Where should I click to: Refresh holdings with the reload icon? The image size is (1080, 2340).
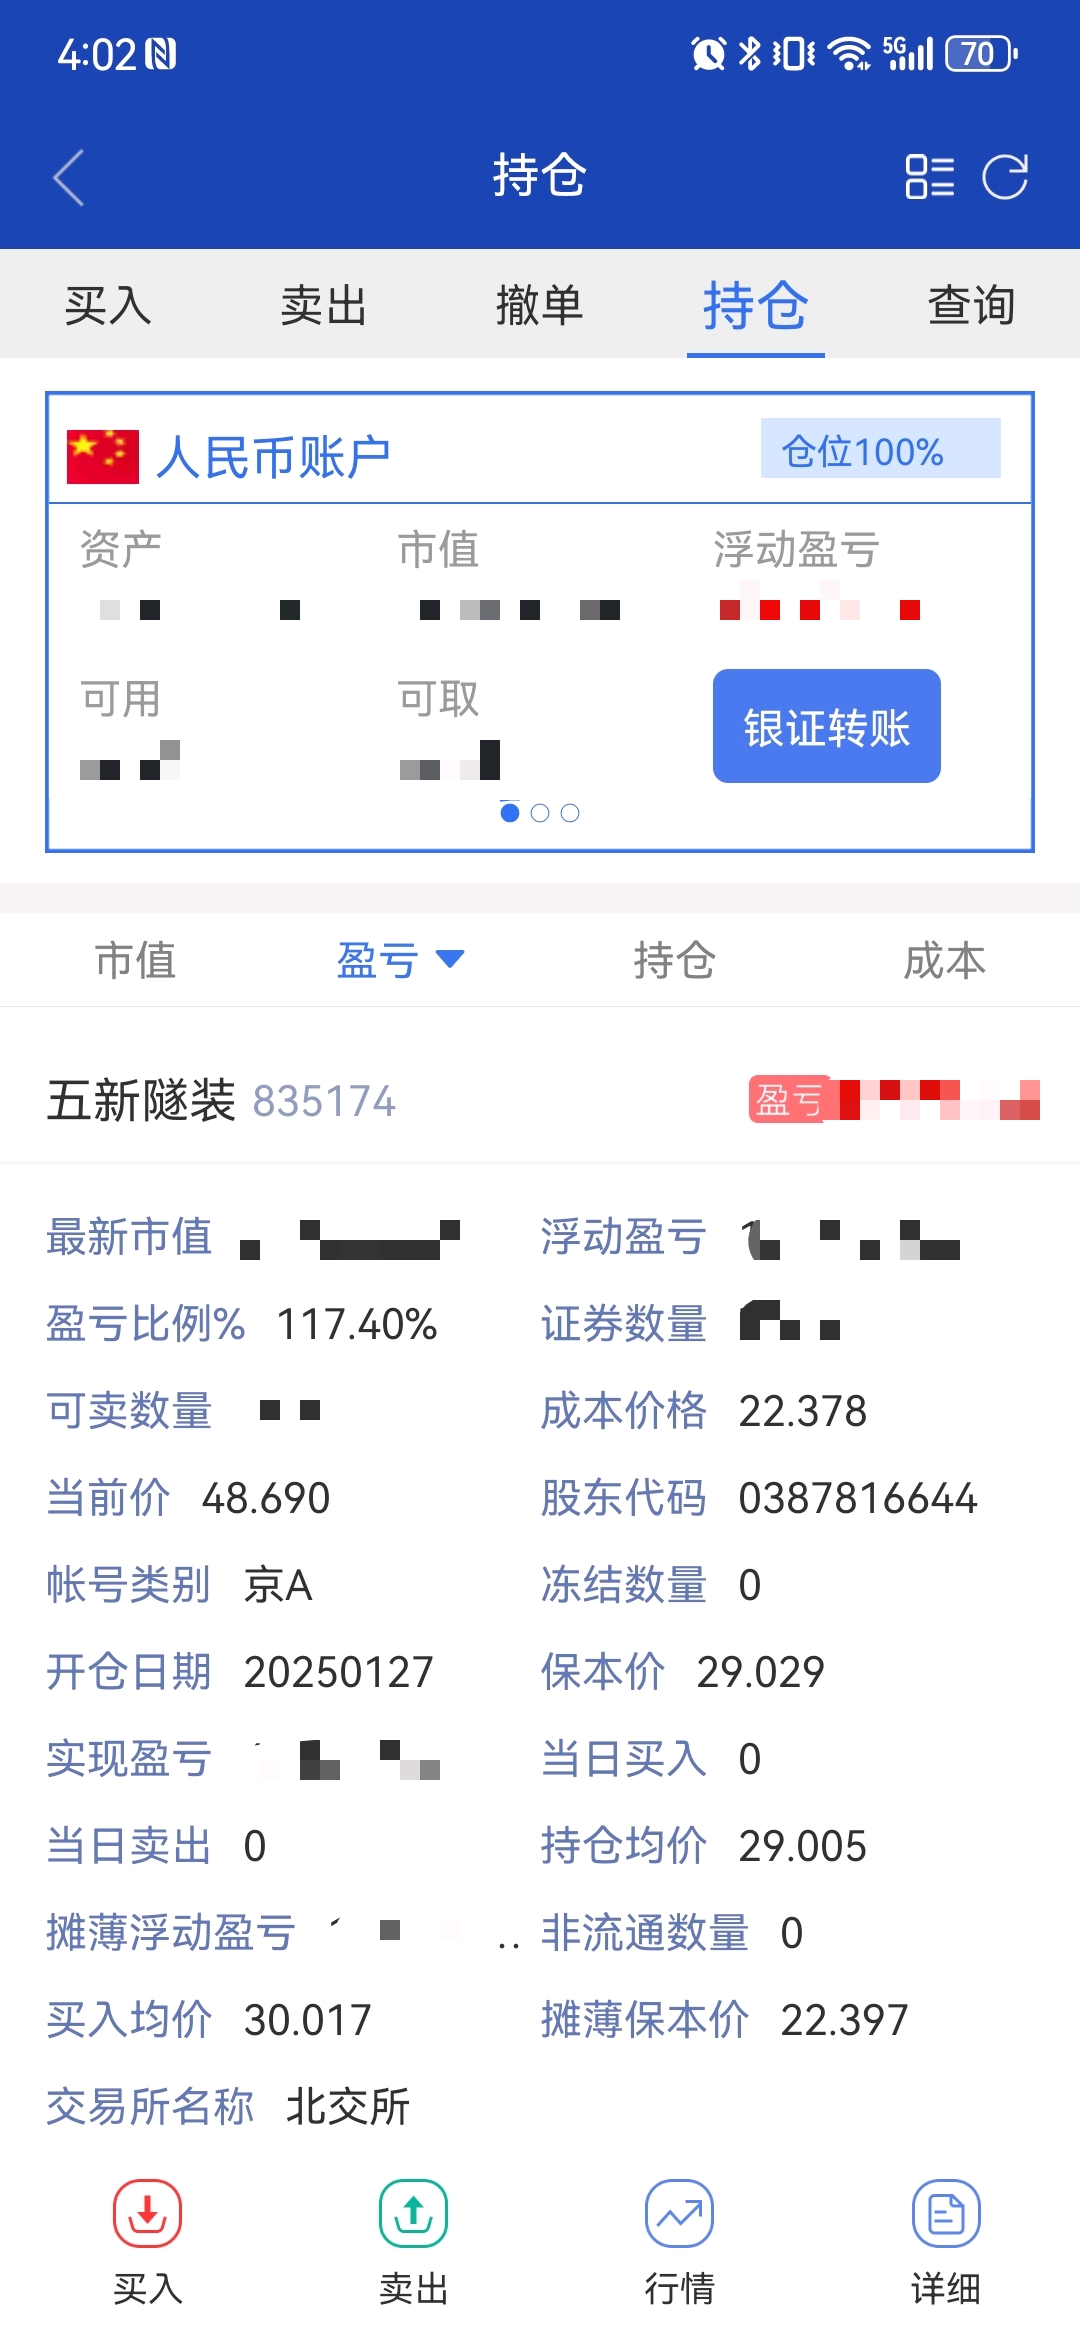coord(1005,177)
